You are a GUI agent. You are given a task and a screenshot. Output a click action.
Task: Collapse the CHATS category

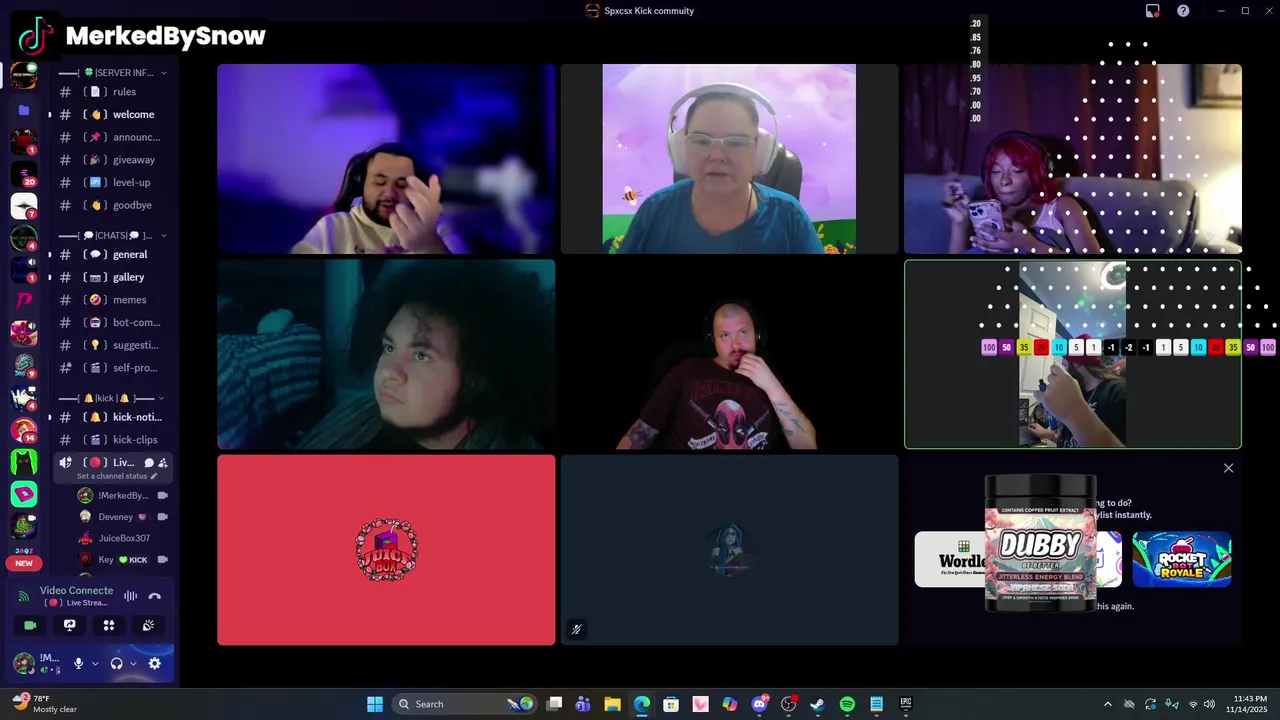pos(163,236)
